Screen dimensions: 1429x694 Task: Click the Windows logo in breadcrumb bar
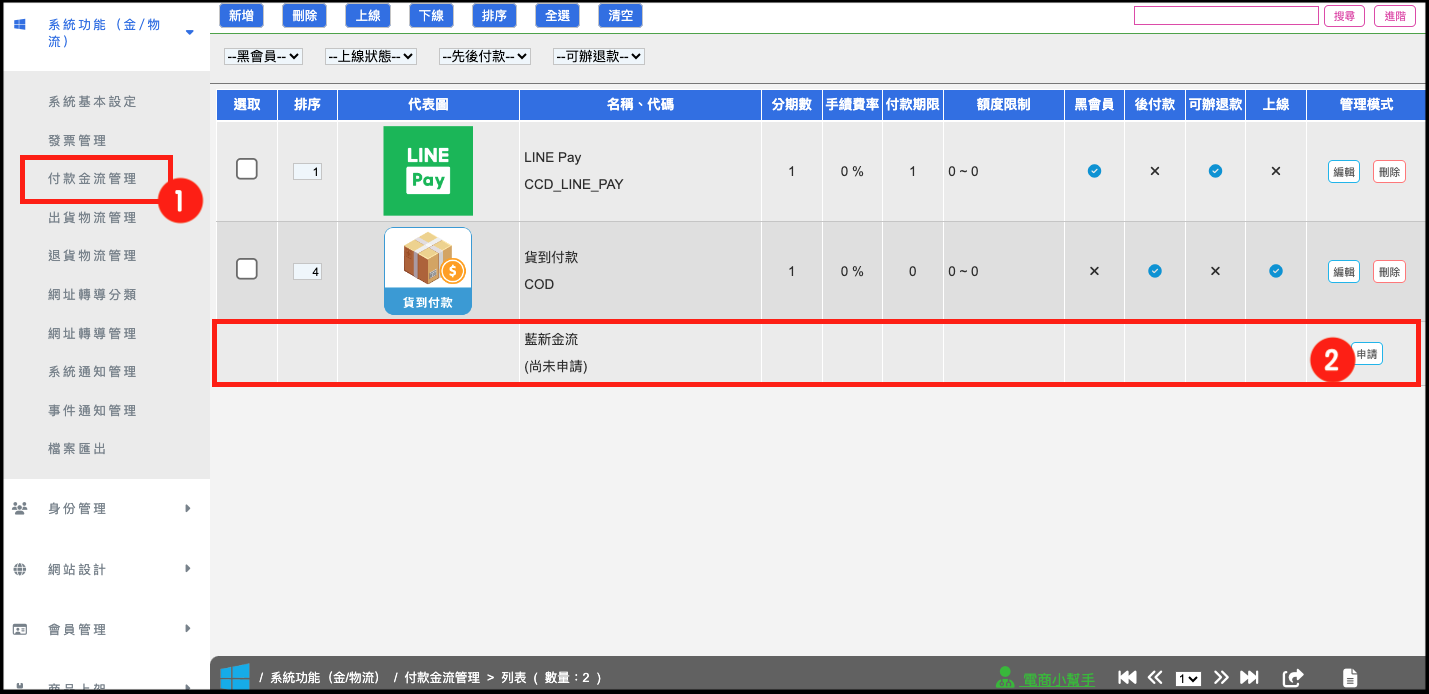235,677
